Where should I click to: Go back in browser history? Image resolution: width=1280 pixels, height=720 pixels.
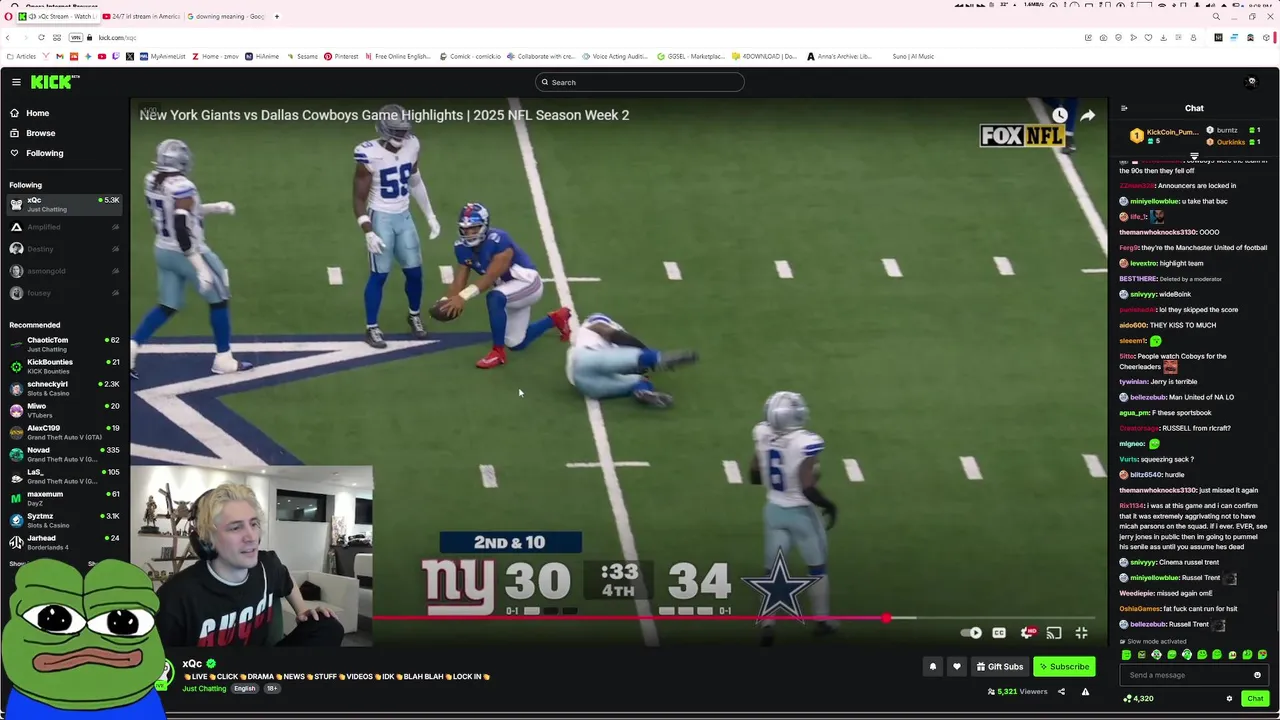(x=7, y=38)
